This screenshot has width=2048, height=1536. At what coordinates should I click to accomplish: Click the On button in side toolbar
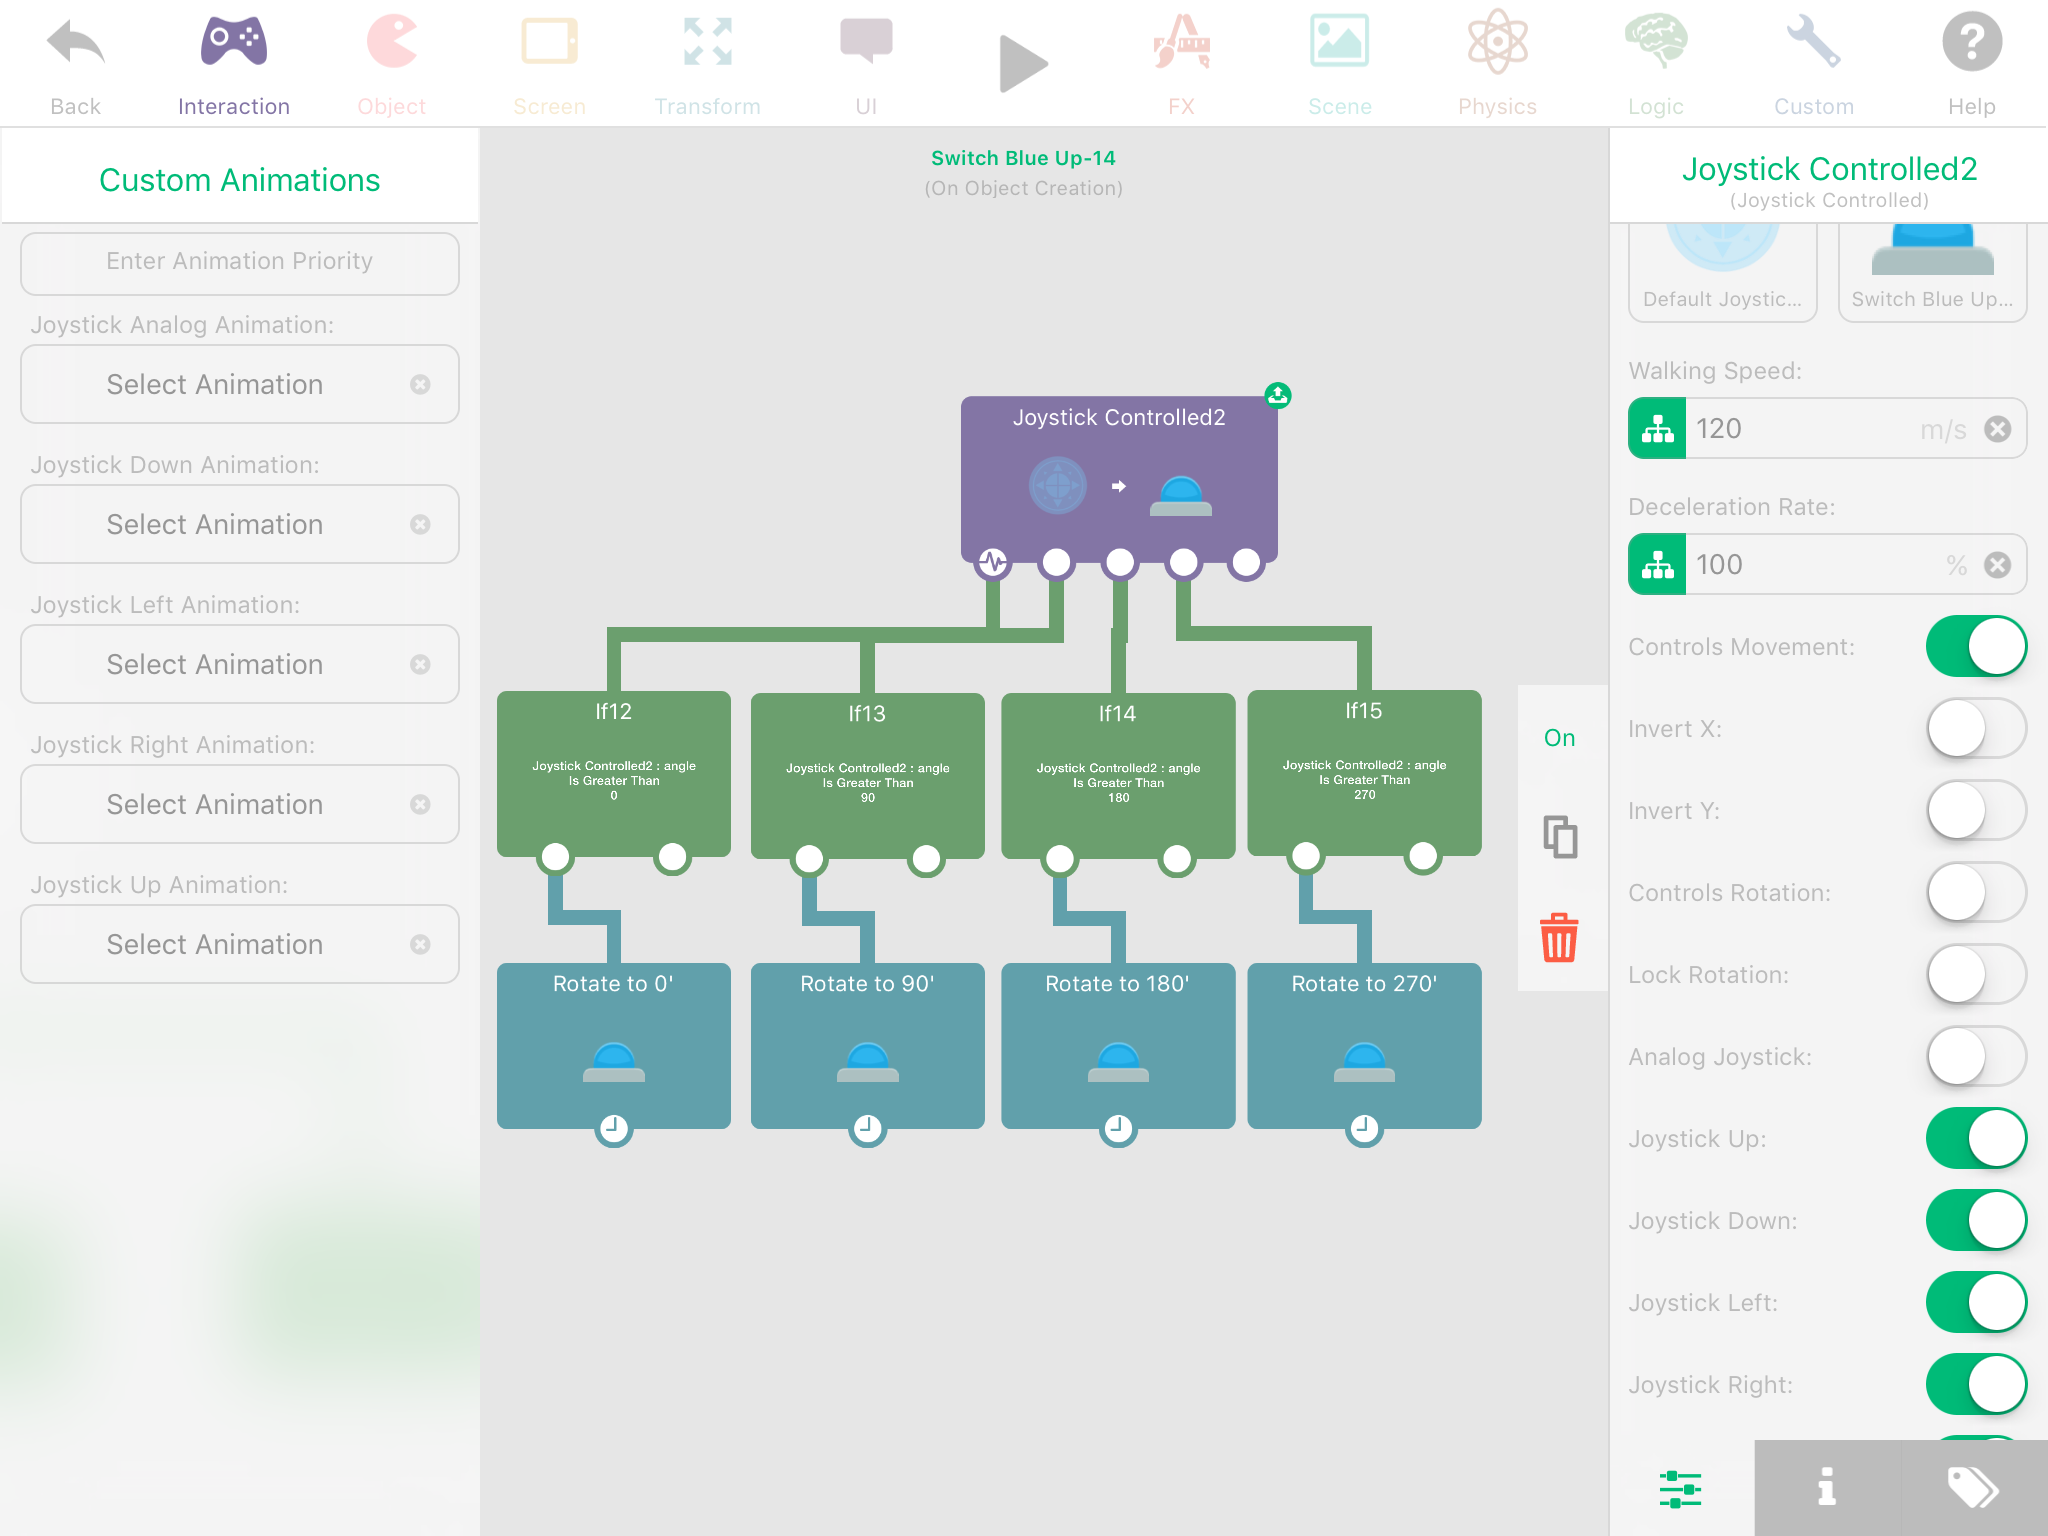coord(1559,738)
